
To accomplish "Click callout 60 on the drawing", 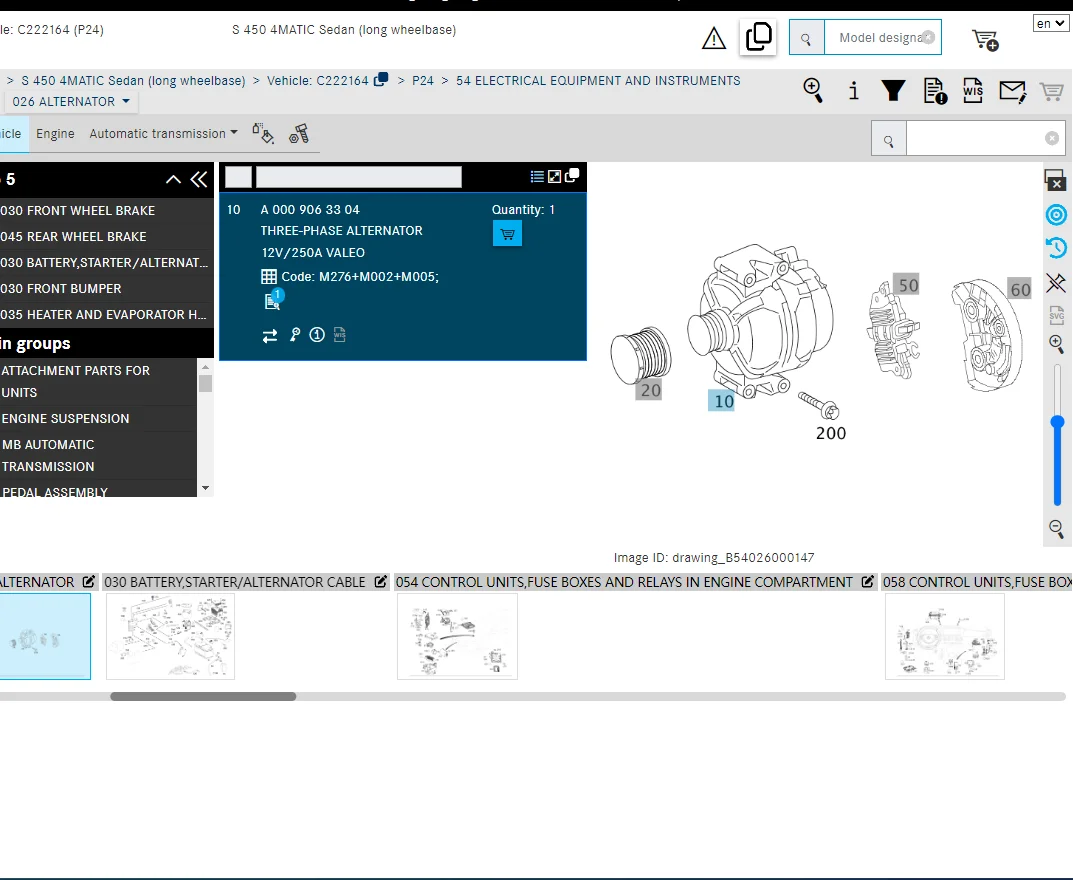I will pyautogui.click(x=1020, y=290).
